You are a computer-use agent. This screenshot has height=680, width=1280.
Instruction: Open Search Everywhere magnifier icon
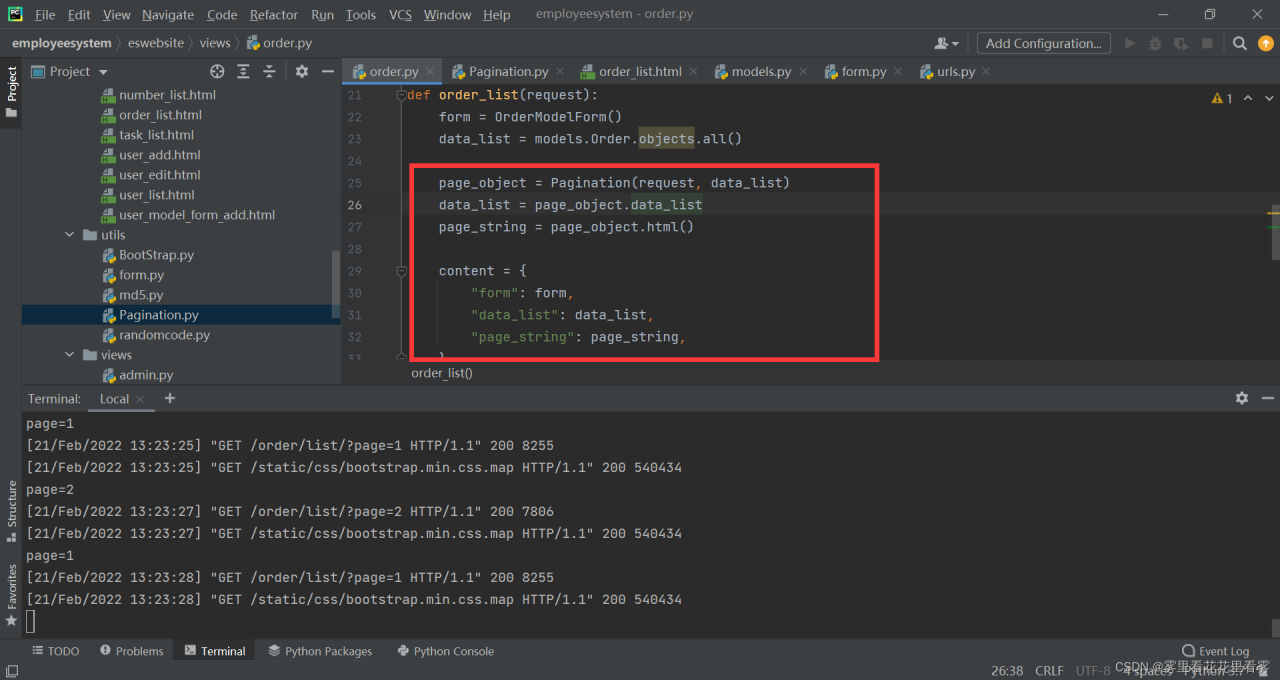click(1239, 43)
